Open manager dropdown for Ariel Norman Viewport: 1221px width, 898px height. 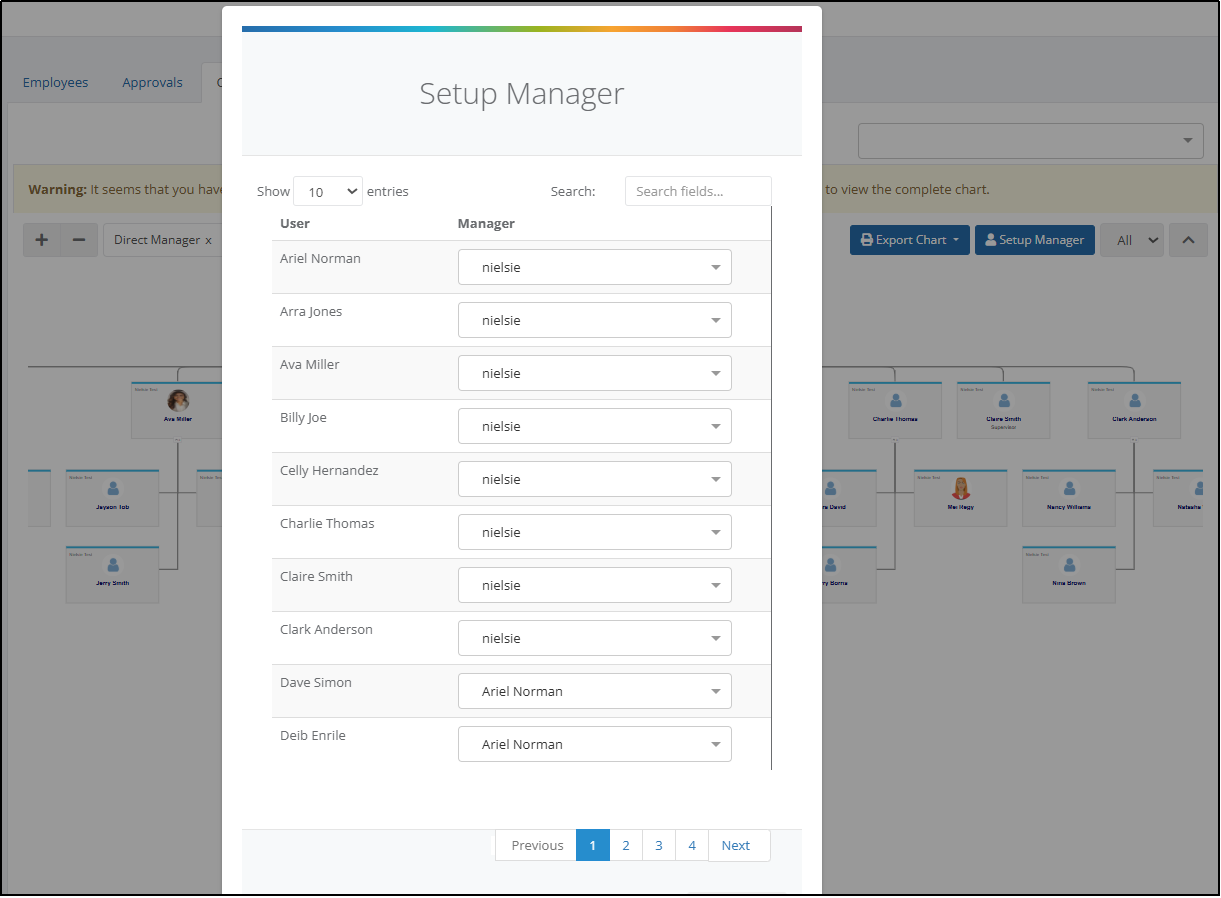pyautogui.click(x=595, y=267)
